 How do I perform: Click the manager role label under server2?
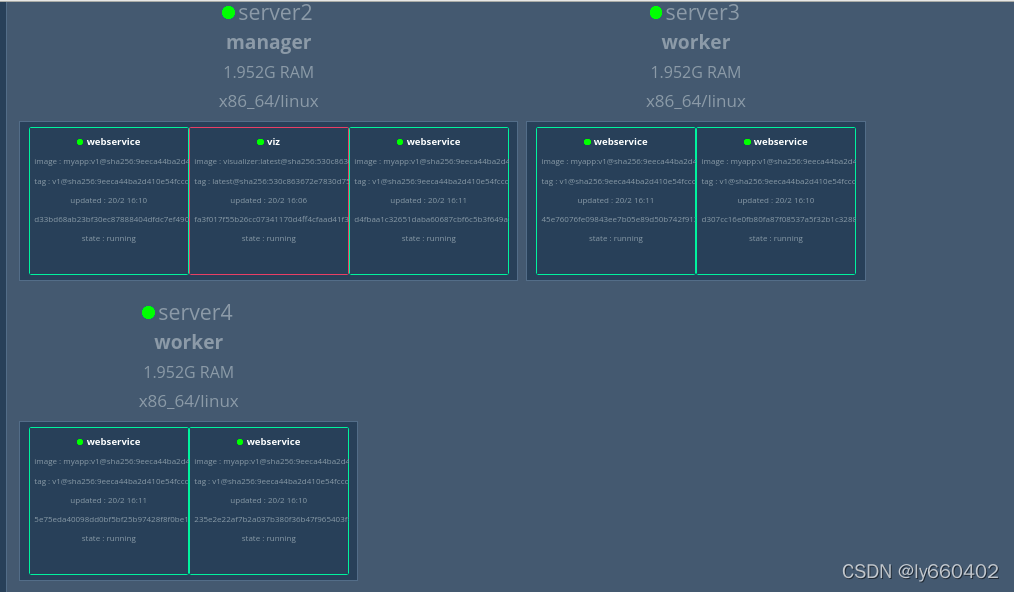[x=268, y=42]
